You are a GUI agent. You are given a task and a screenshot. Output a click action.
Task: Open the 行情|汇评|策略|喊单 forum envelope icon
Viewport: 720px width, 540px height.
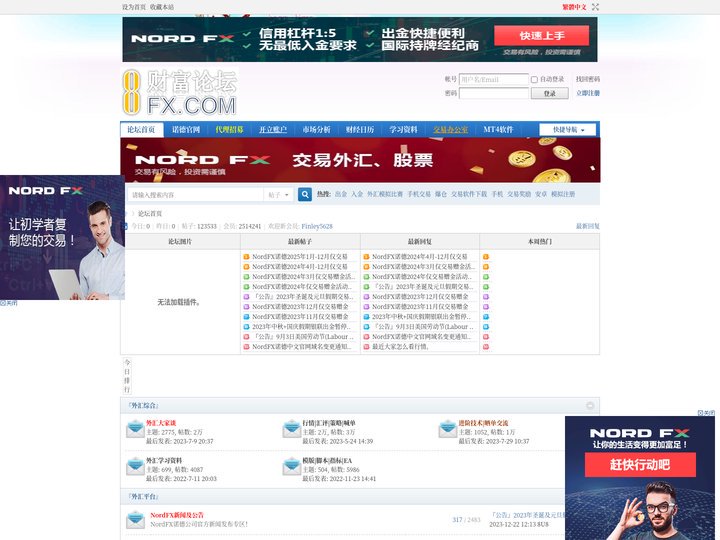click(292, 429)
